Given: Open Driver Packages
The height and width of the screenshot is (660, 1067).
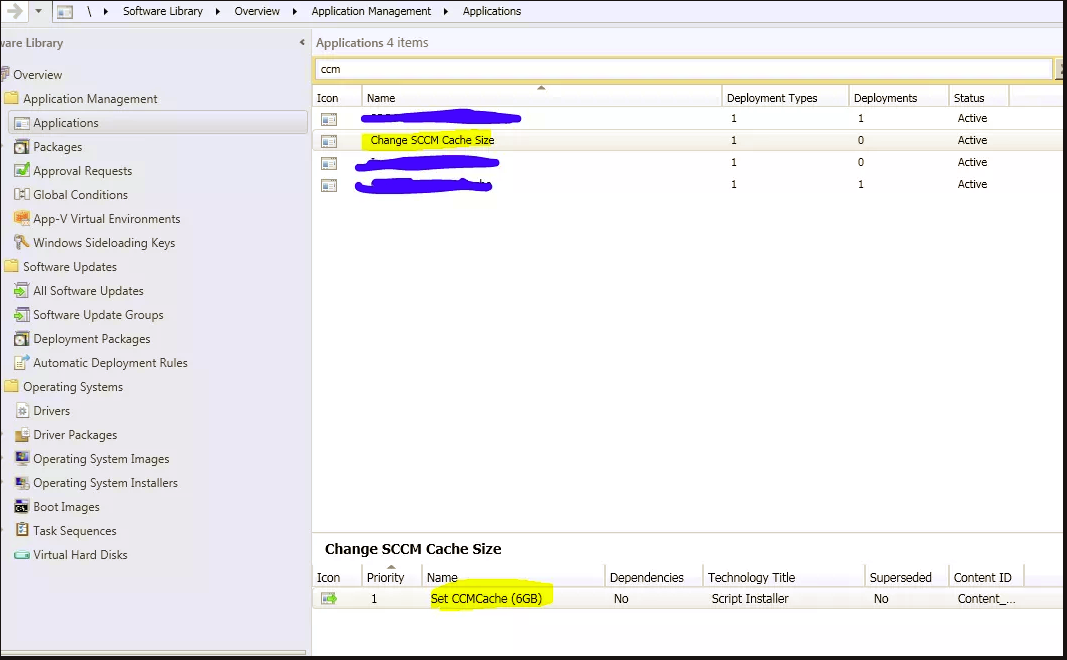Looking at the screenshot, I should [x=75, y=435].
